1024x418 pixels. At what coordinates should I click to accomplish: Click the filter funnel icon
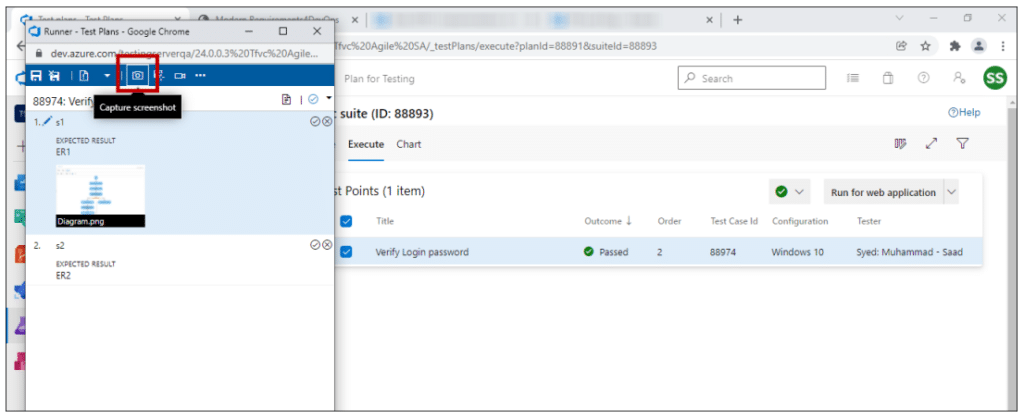[x=962, y=144]
